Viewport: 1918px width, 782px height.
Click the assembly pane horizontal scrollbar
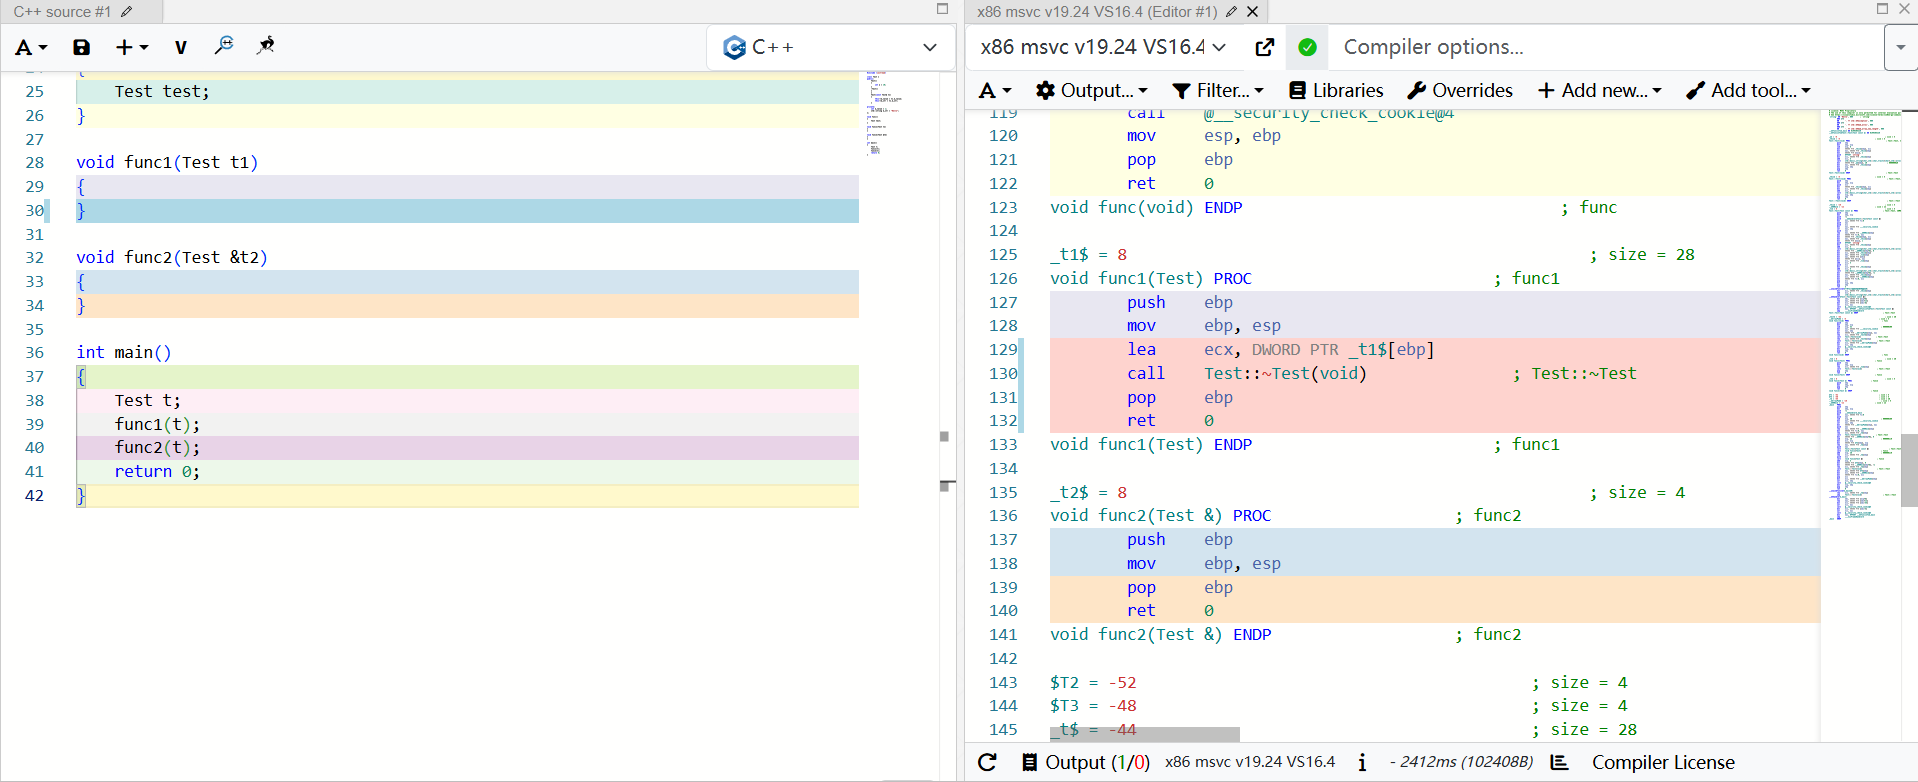point(1145,735)
